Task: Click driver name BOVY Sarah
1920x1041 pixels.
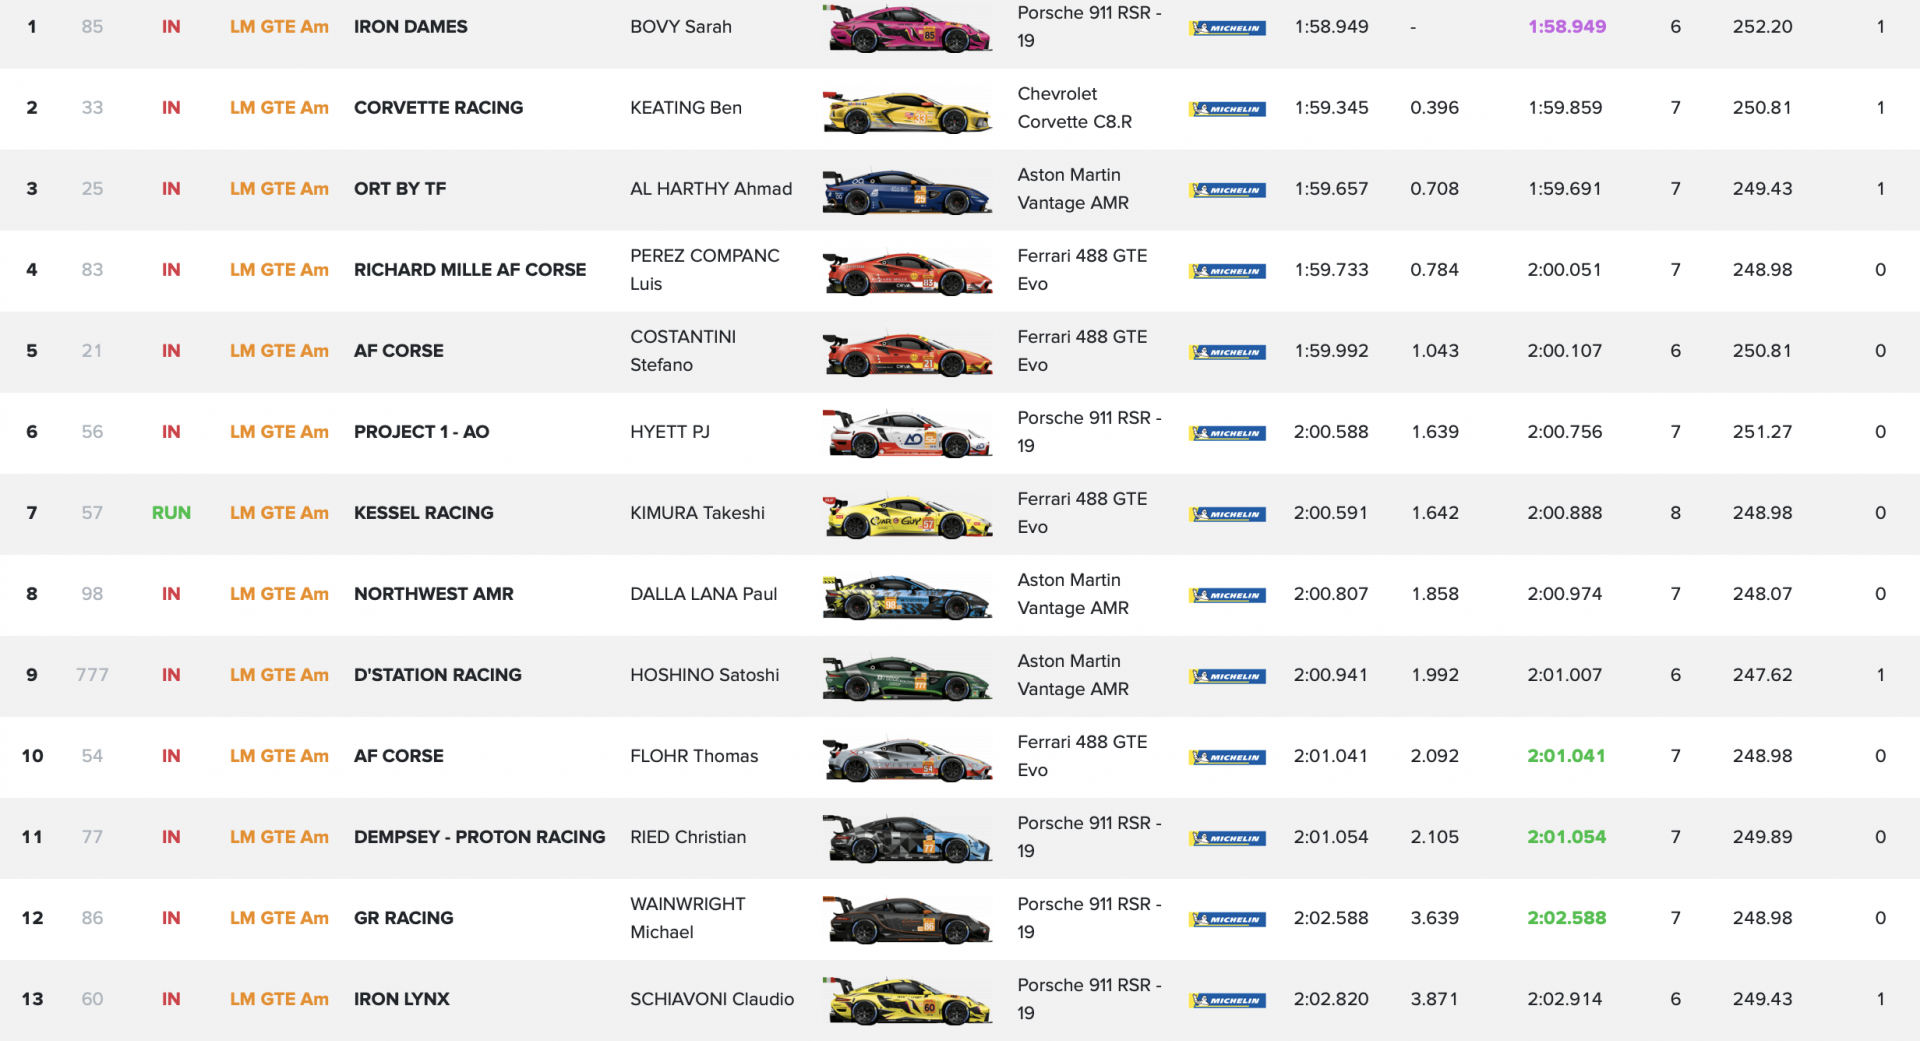Action: 681,27
